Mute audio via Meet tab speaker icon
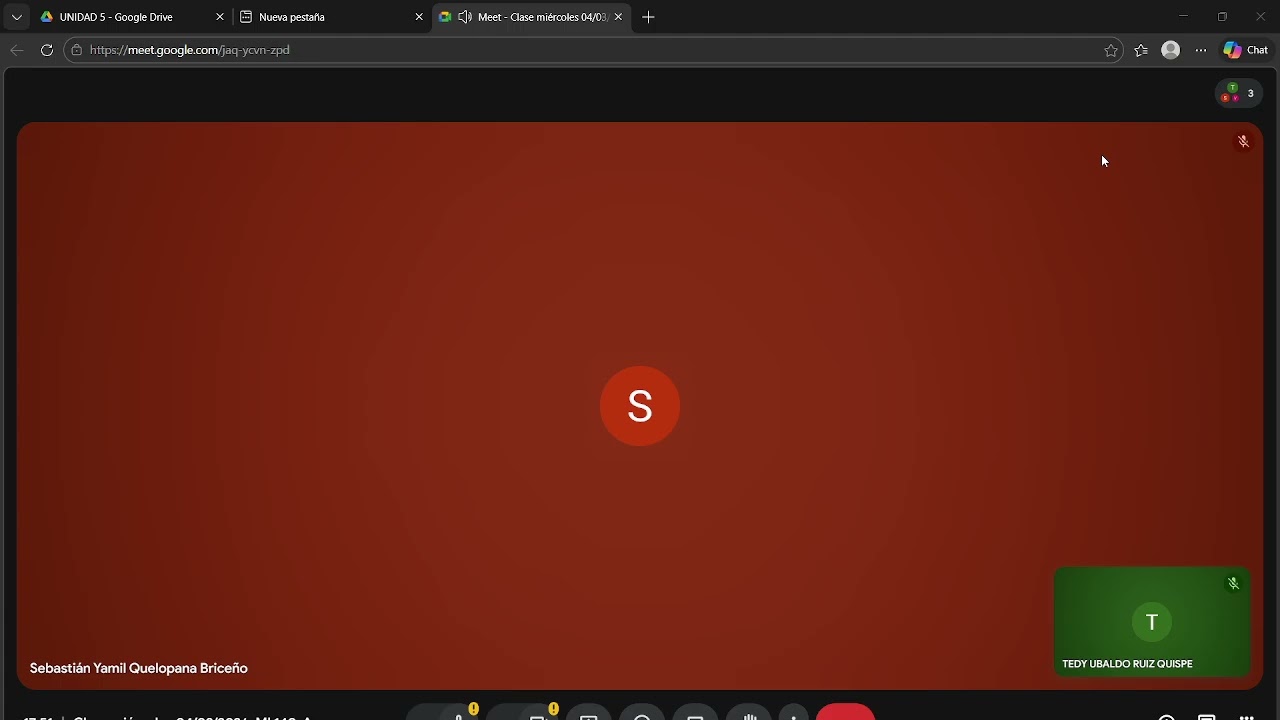The width and height of the screenshot is (1280, 720). (x=464, y=17)
